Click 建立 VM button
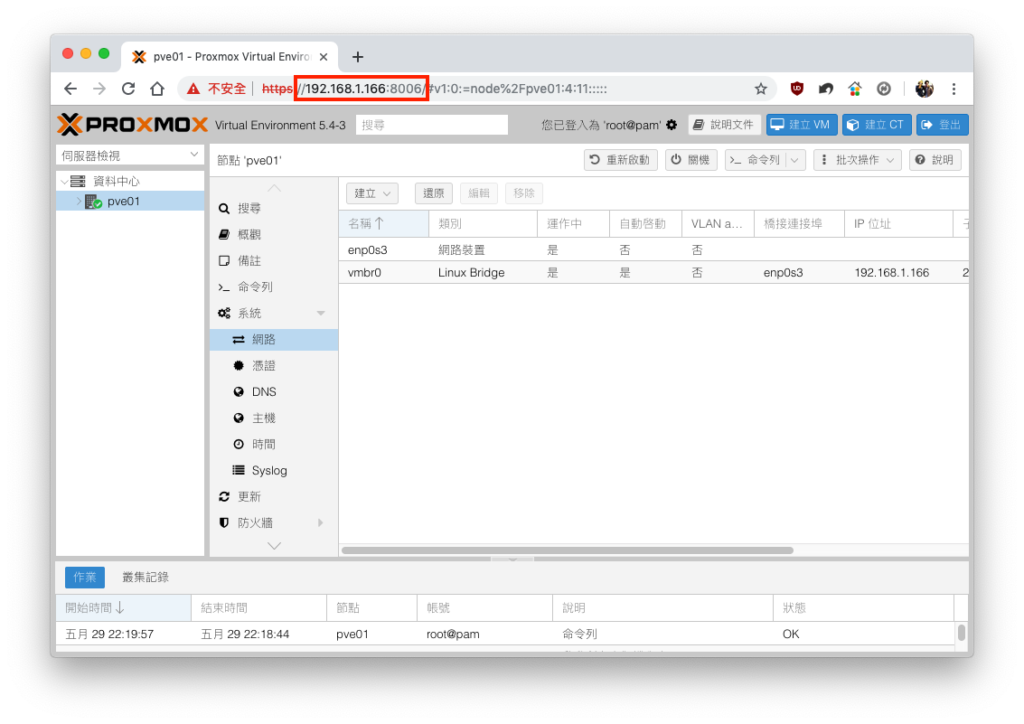This screenshot has width=1024, height=724. pos(801,125)
